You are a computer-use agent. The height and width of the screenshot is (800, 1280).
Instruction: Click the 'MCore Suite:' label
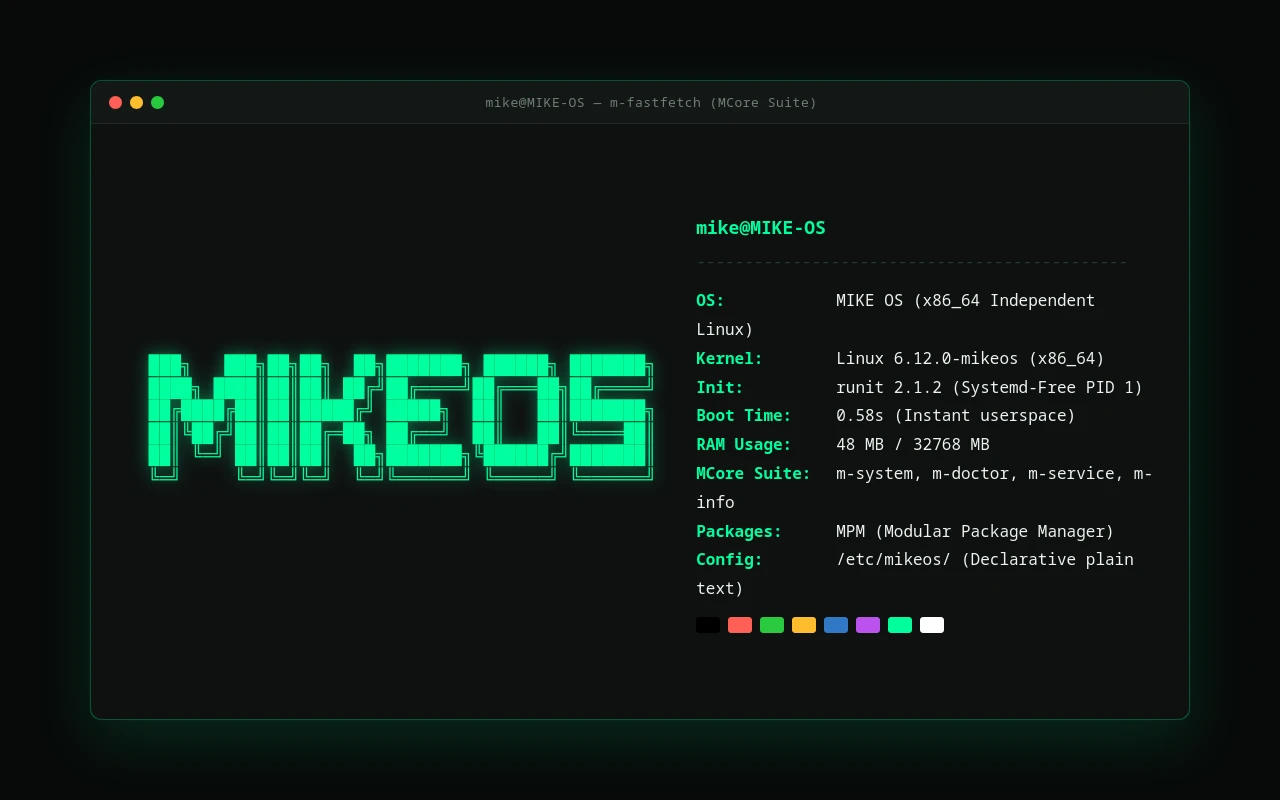point(754,473)
